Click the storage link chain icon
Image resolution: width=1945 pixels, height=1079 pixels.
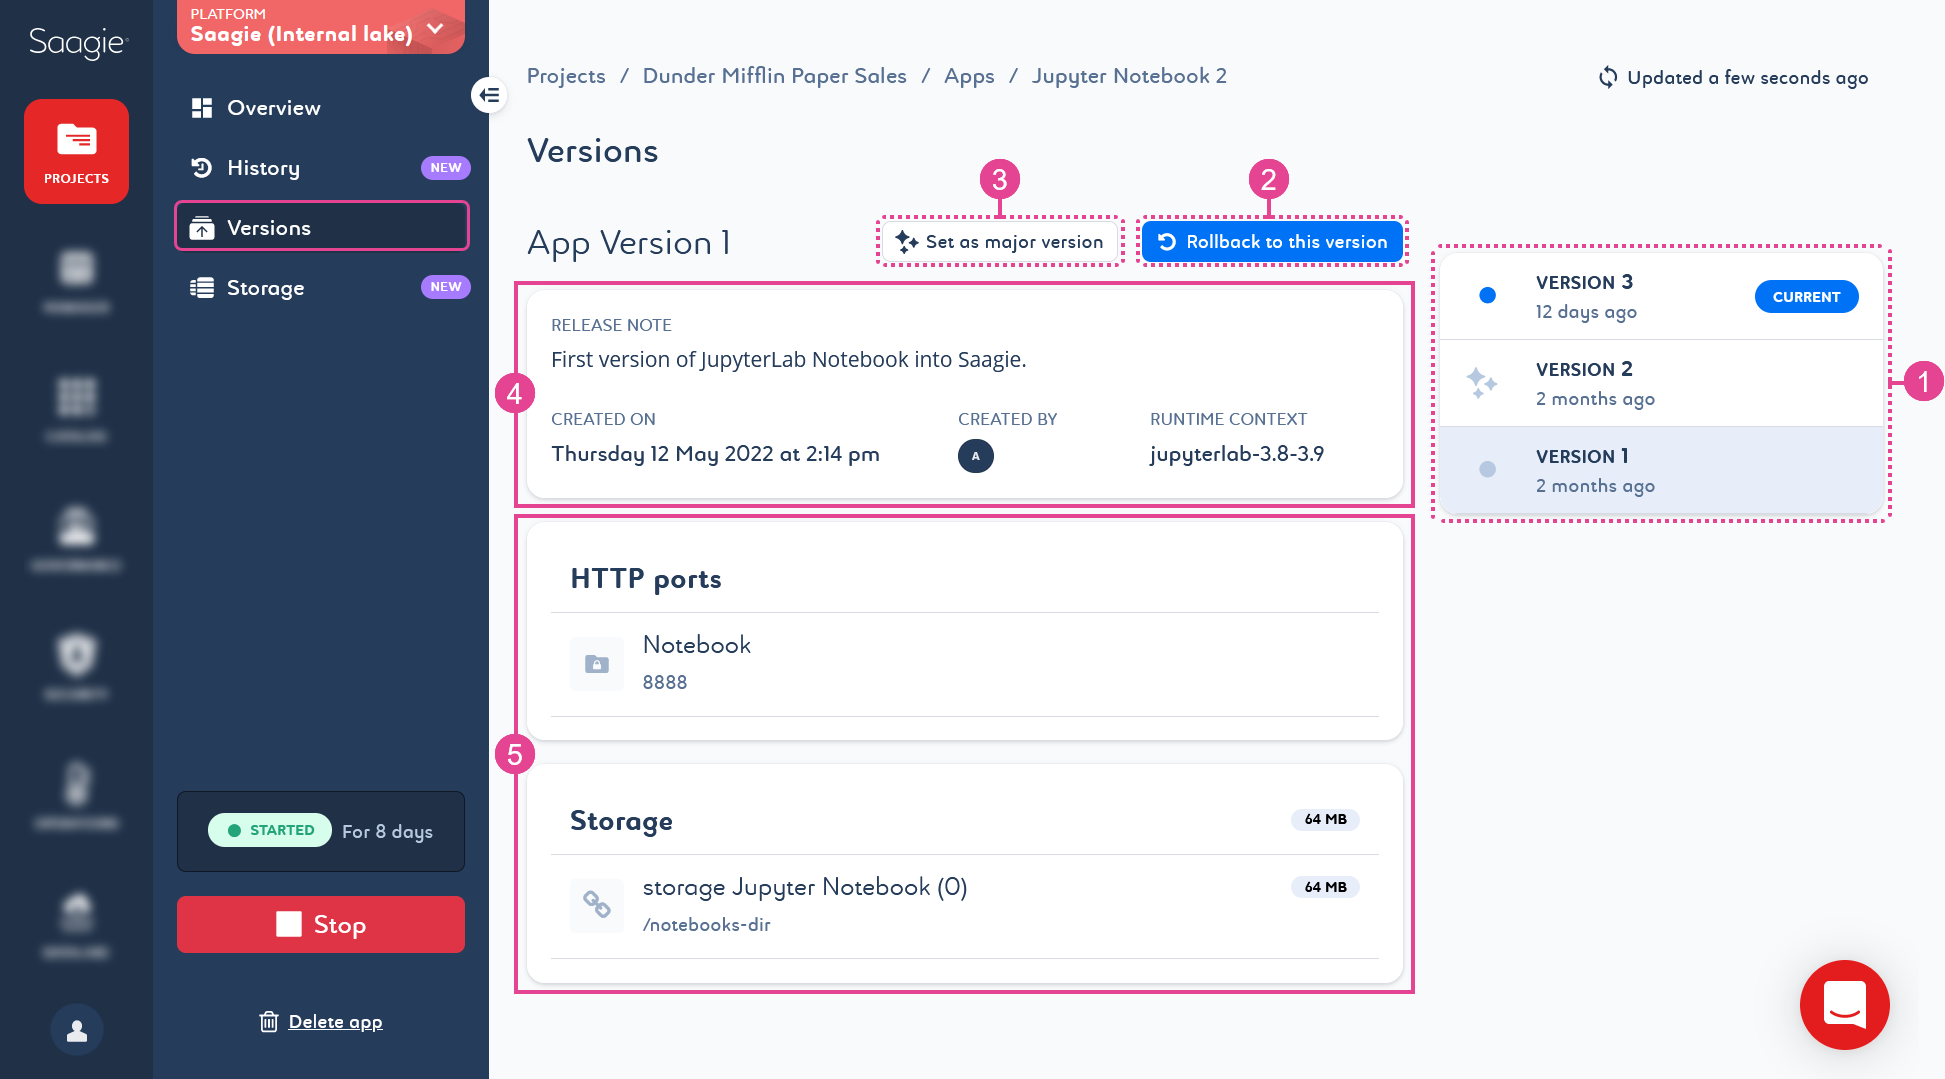tap(597, 905)
